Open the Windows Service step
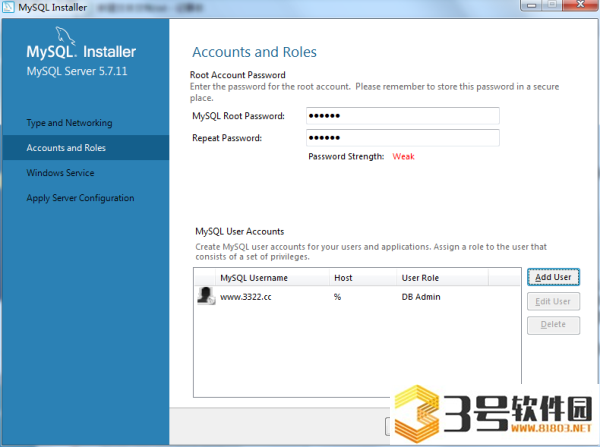This screenshot has height=447, width=600. [60, 173]
